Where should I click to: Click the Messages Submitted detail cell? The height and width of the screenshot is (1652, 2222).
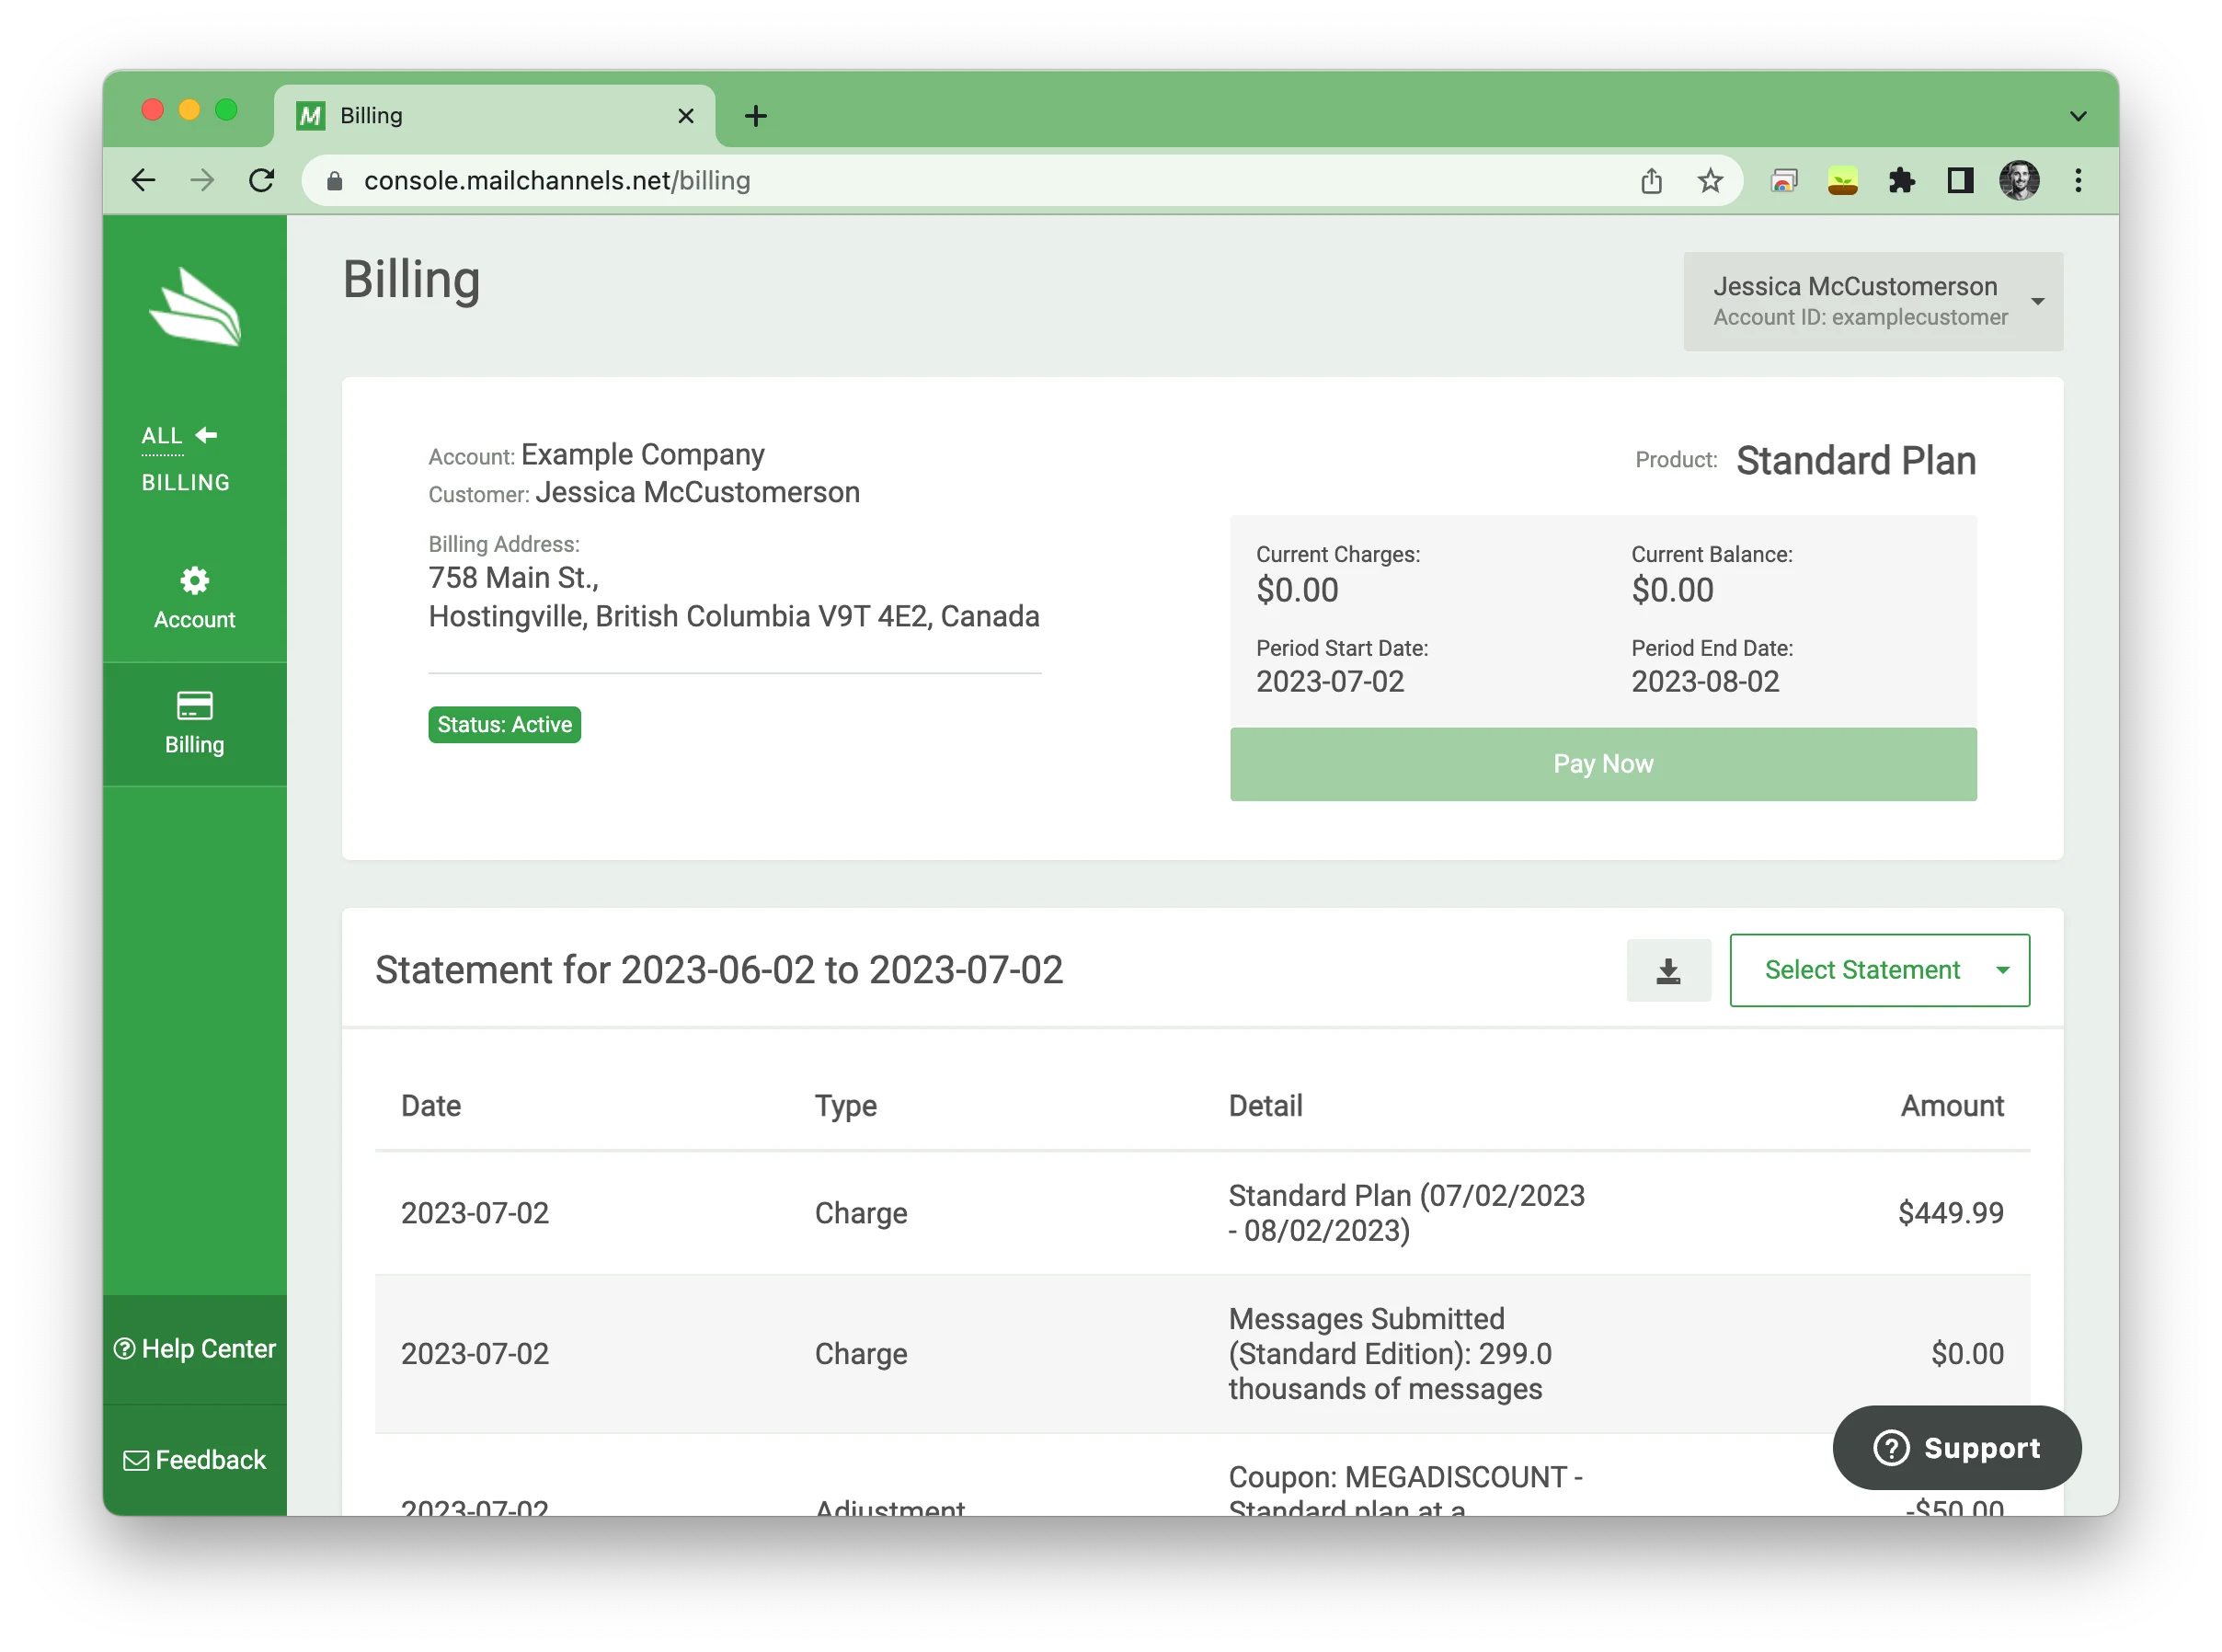(x=1390, y=1353)
